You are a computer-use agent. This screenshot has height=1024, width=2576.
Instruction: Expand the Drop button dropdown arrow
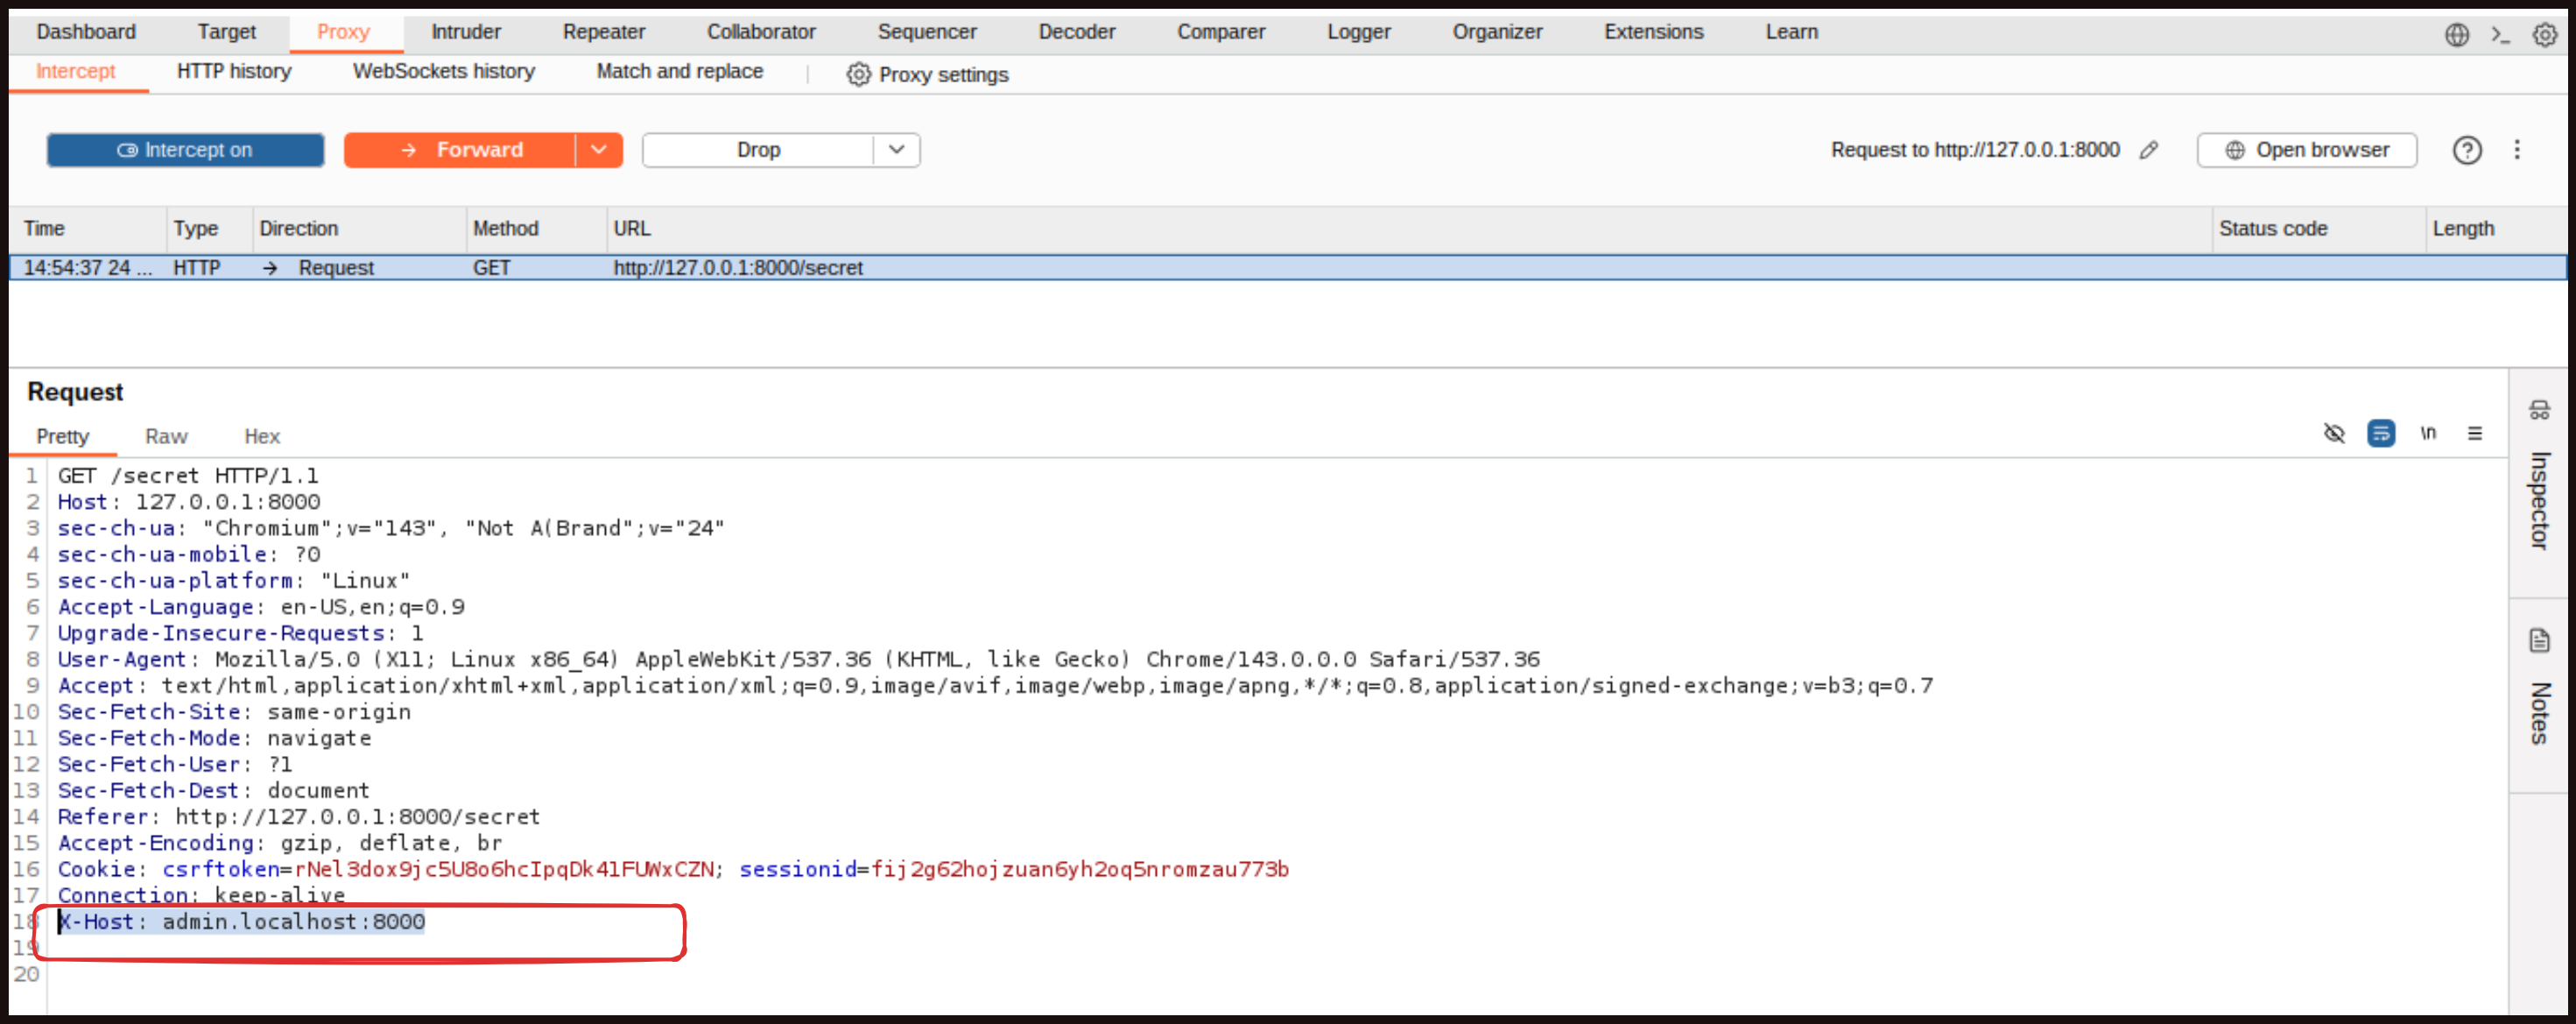896,150
